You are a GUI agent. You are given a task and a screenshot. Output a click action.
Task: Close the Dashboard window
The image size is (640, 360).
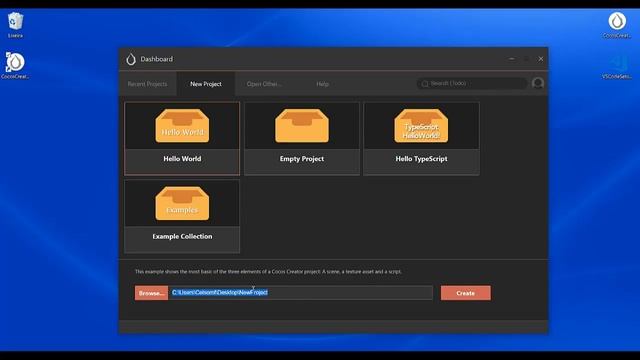pos(541,59)
